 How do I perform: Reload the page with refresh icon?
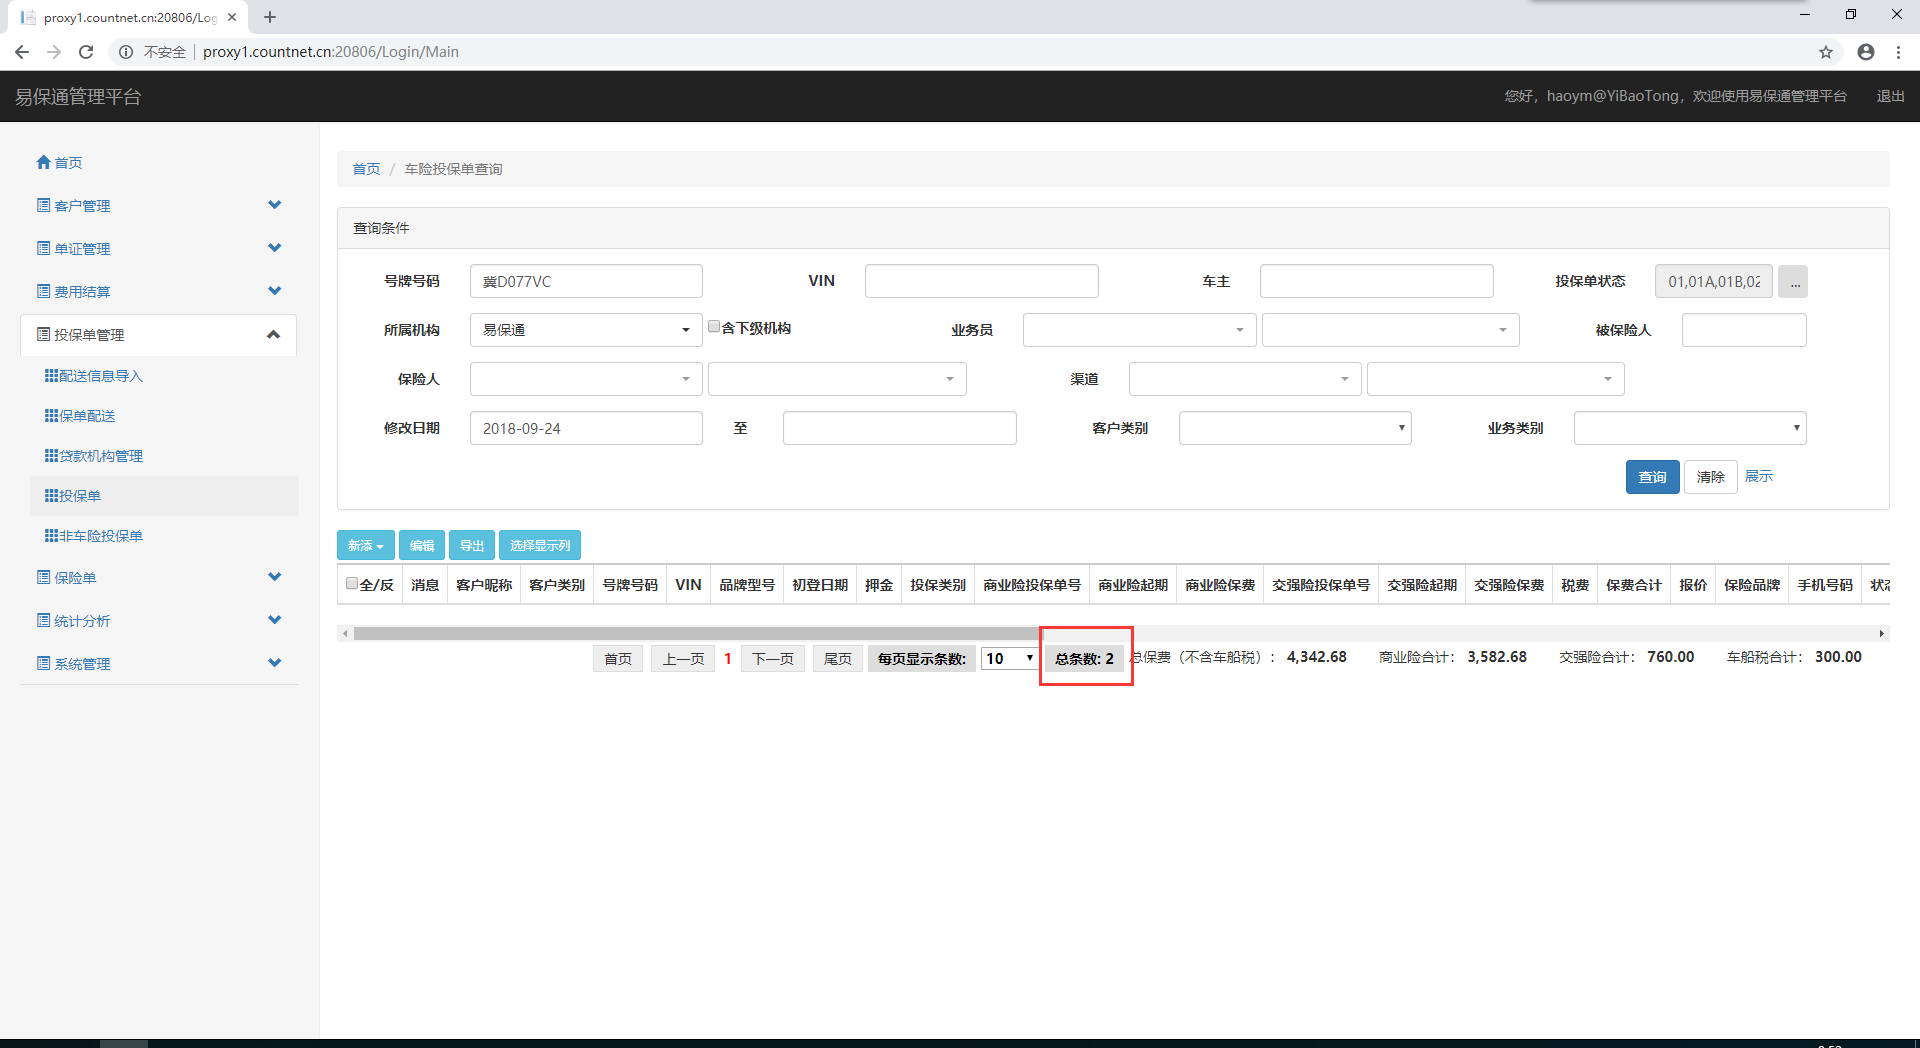click(86, 52)
